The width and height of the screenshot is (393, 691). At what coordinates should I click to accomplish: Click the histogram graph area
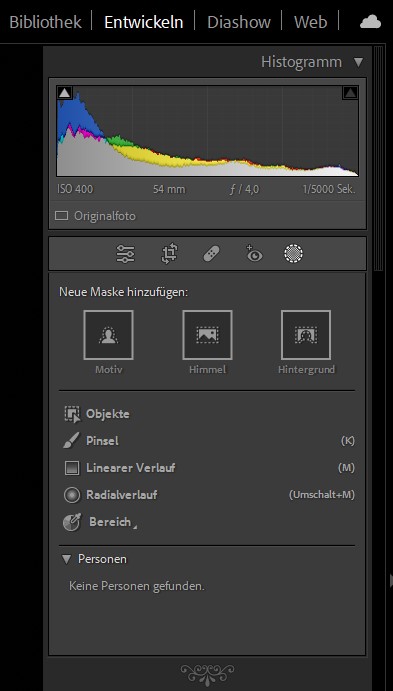point(207,130)
